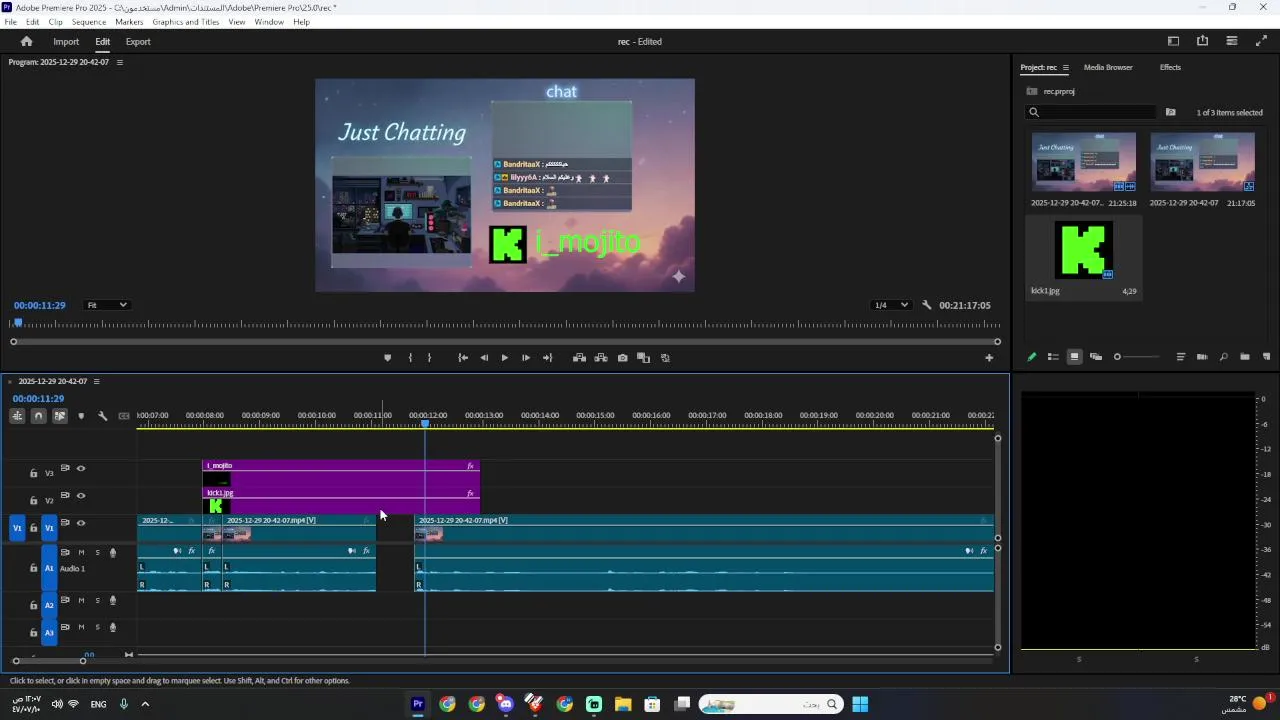Step forward one frame
Image resolution: width=1280 pixels, height=720 pixels.
click(x=526, y=358)
